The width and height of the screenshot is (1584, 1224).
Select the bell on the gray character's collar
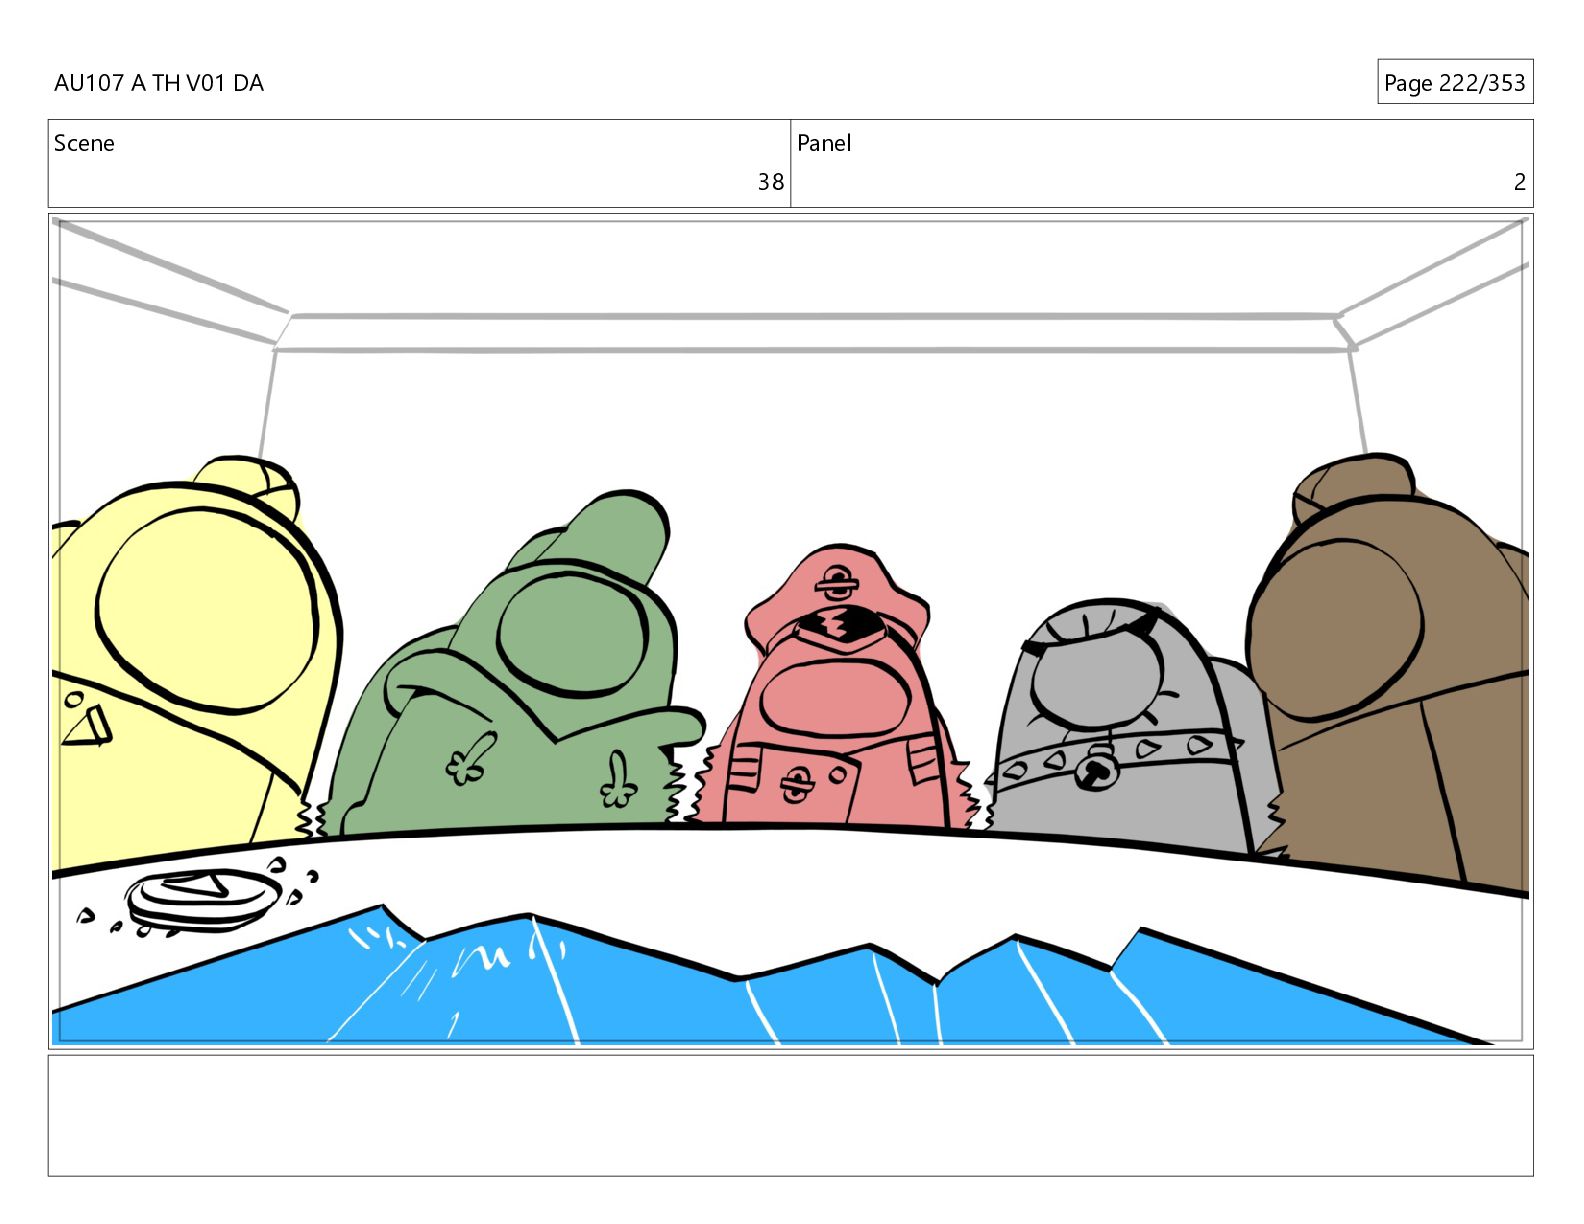click(1096, 769)
